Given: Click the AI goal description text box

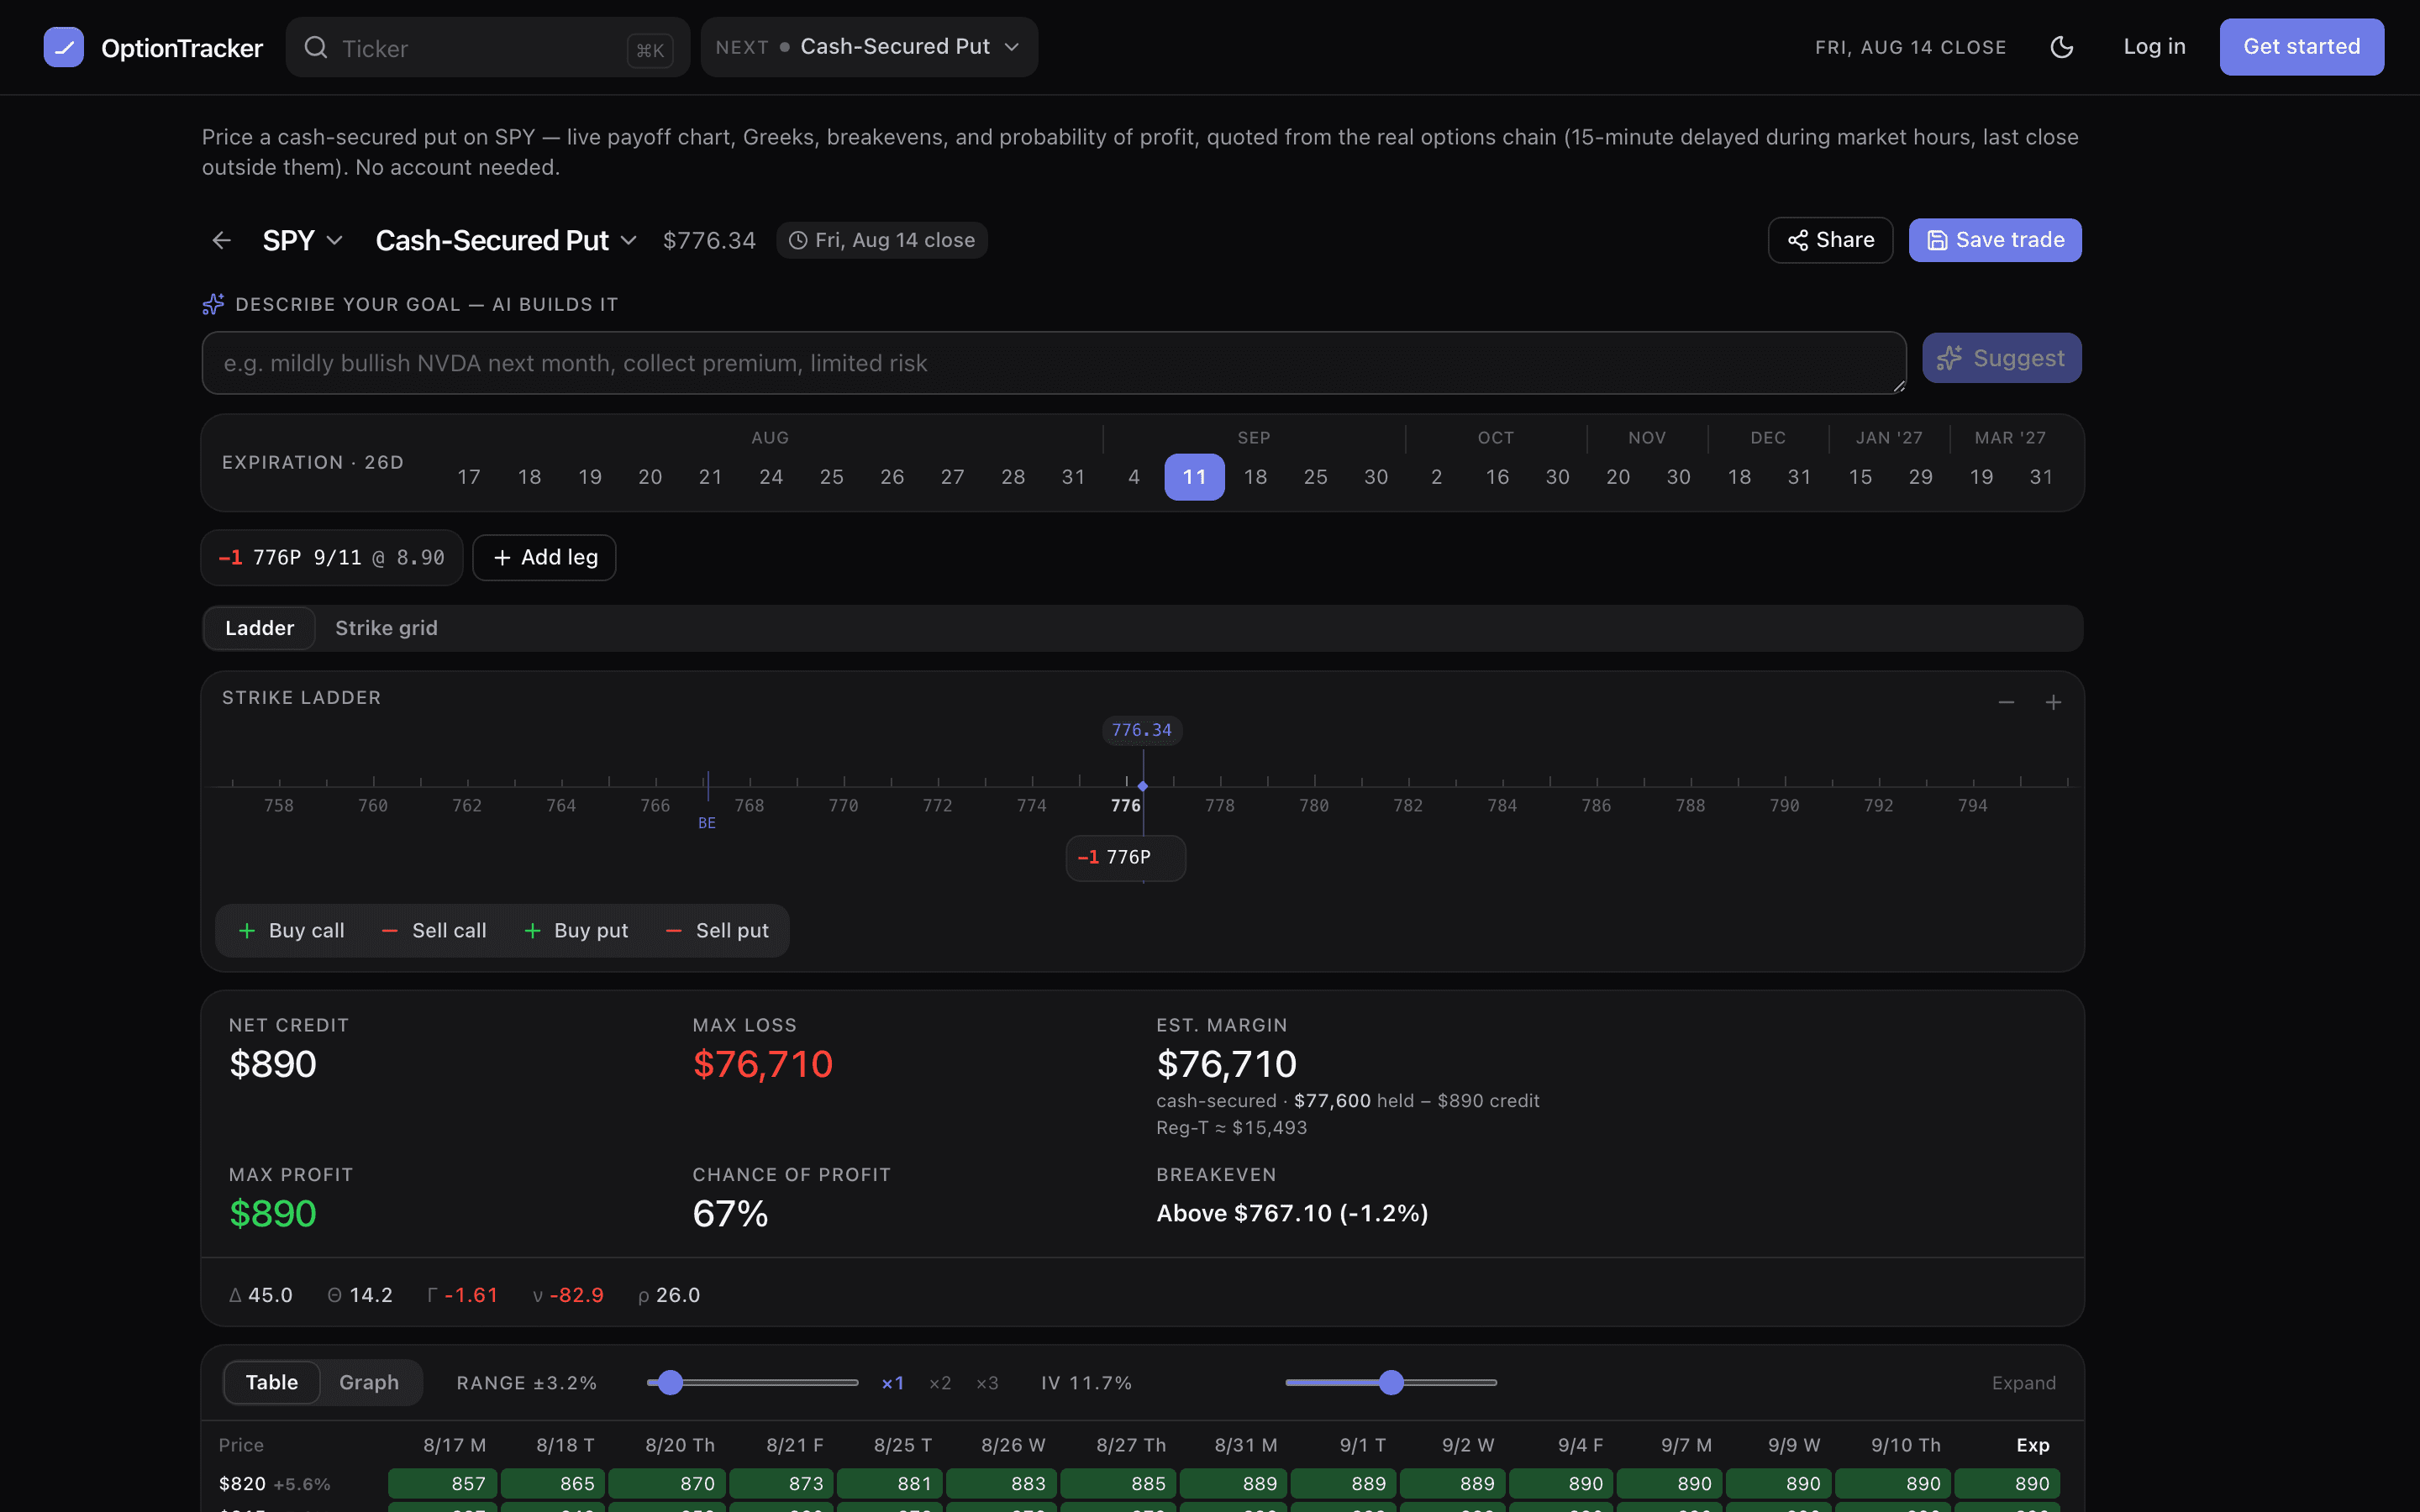Looking at the screenshot, I should point(1054,363).
